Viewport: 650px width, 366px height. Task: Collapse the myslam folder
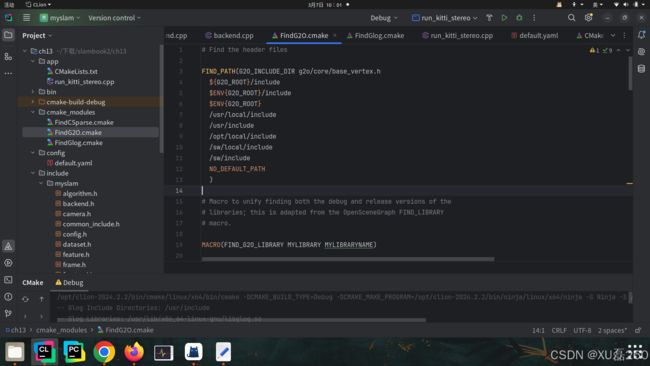coord(41,183)
